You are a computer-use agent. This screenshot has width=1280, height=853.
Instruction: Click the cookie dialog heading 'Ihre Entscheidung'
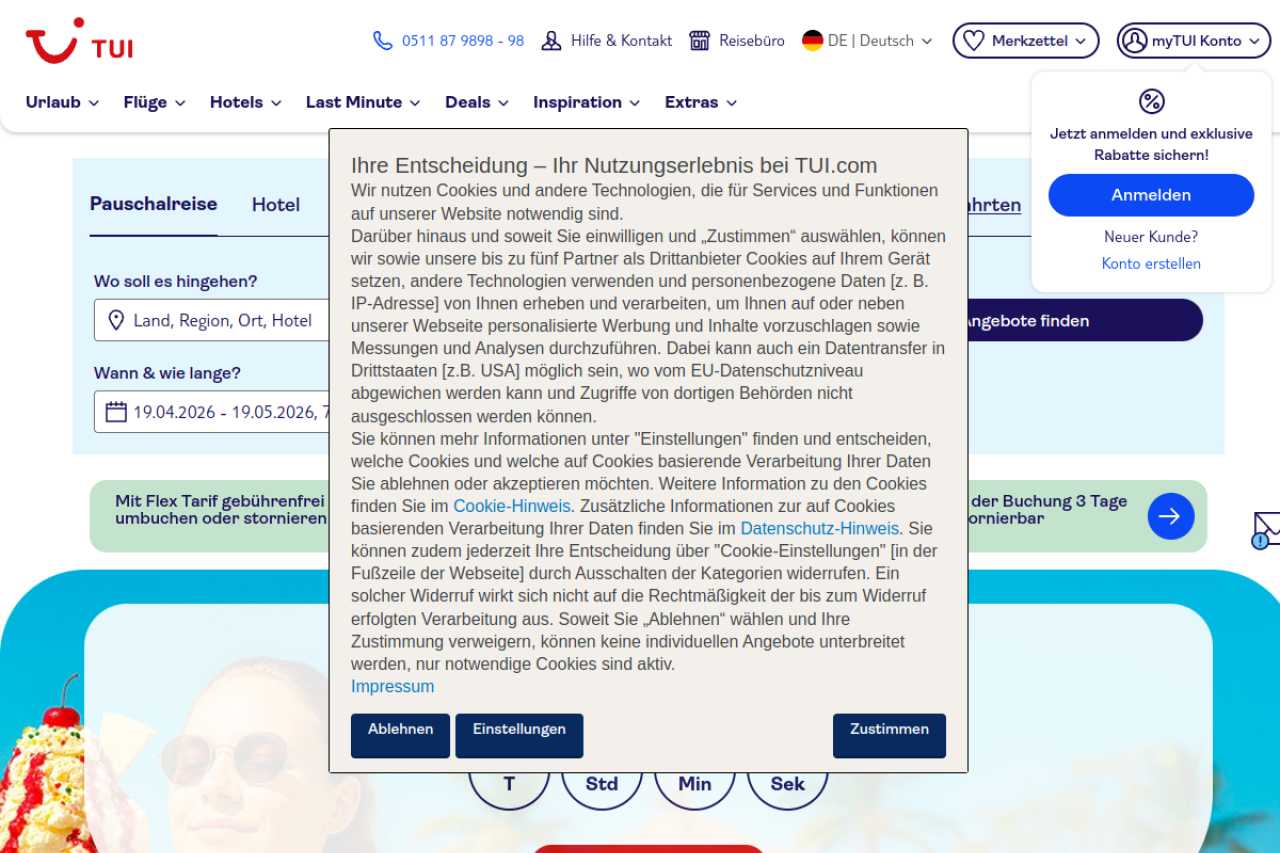click(x=614, y=166)
